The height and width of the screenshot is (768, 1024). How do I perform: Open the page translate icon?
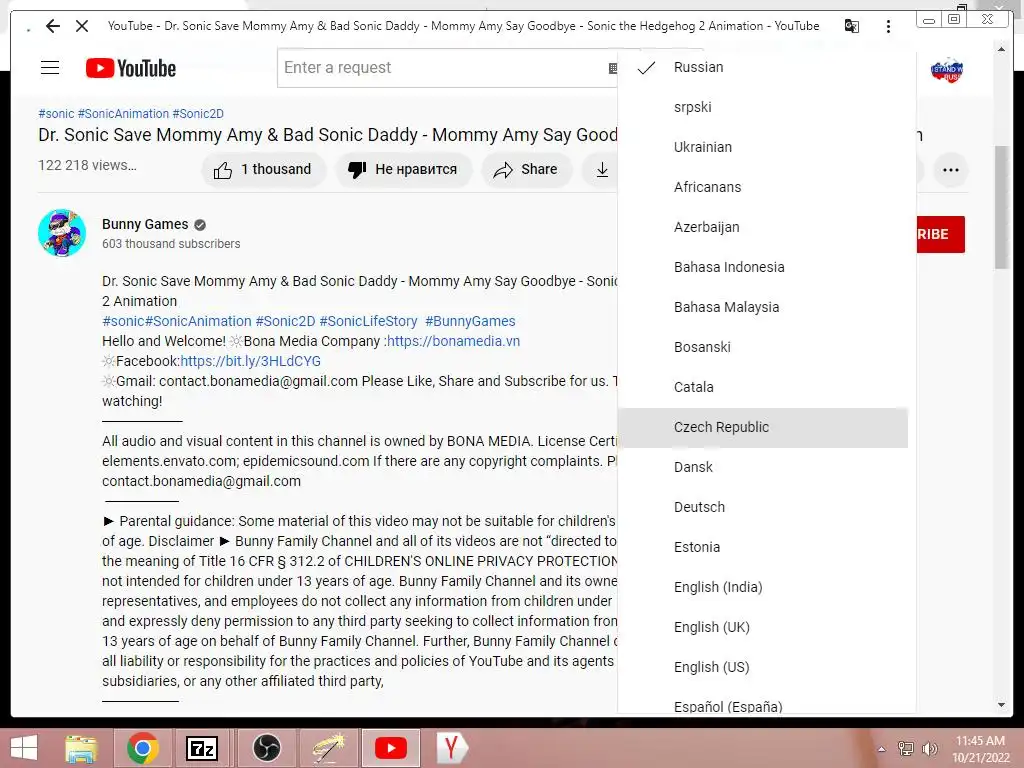[852, 26]
